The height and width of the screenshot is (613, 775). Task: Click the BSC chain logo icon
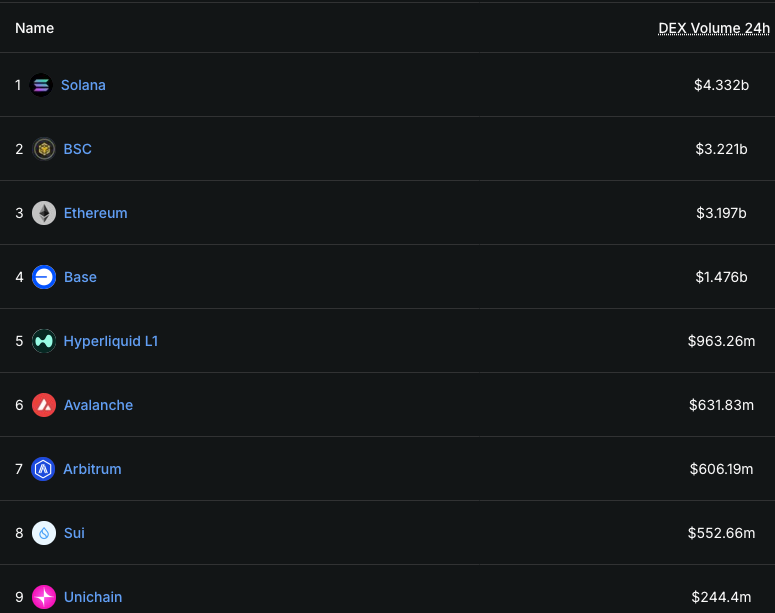(44, 149)
